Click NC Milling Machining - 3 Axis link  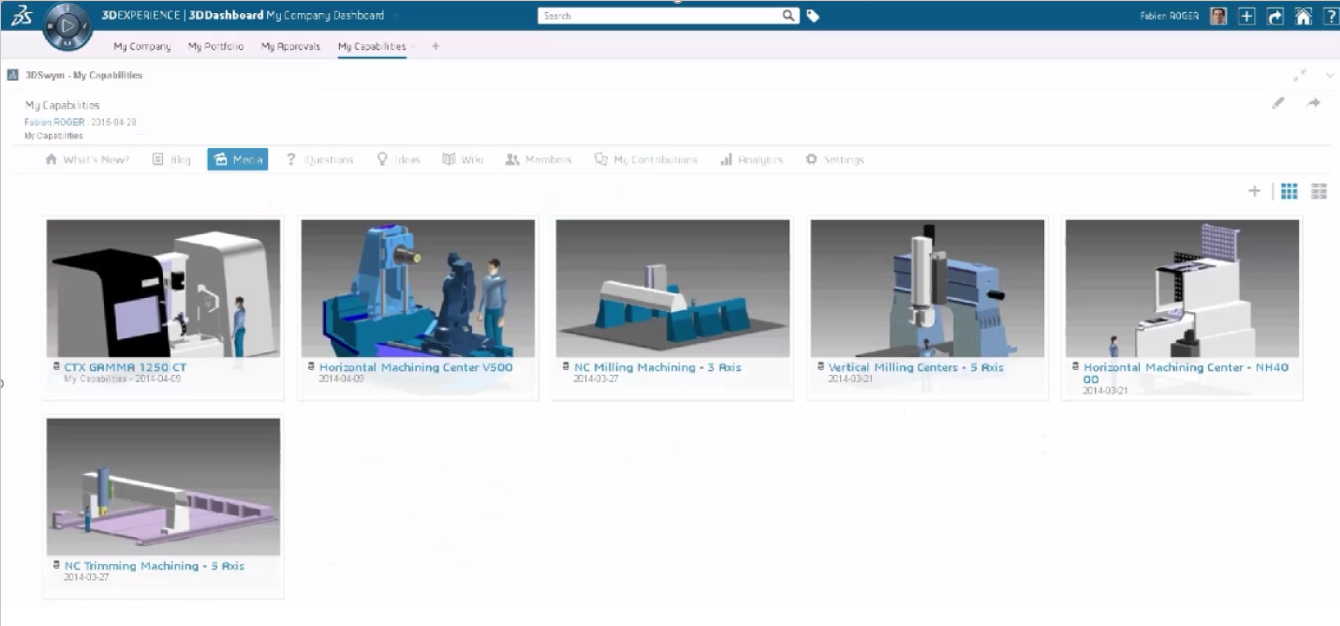658,367
